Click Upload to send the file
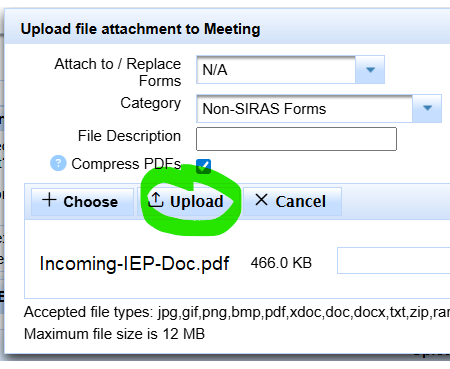The width and height of the screenshot is (450, 369). [197, 202]
